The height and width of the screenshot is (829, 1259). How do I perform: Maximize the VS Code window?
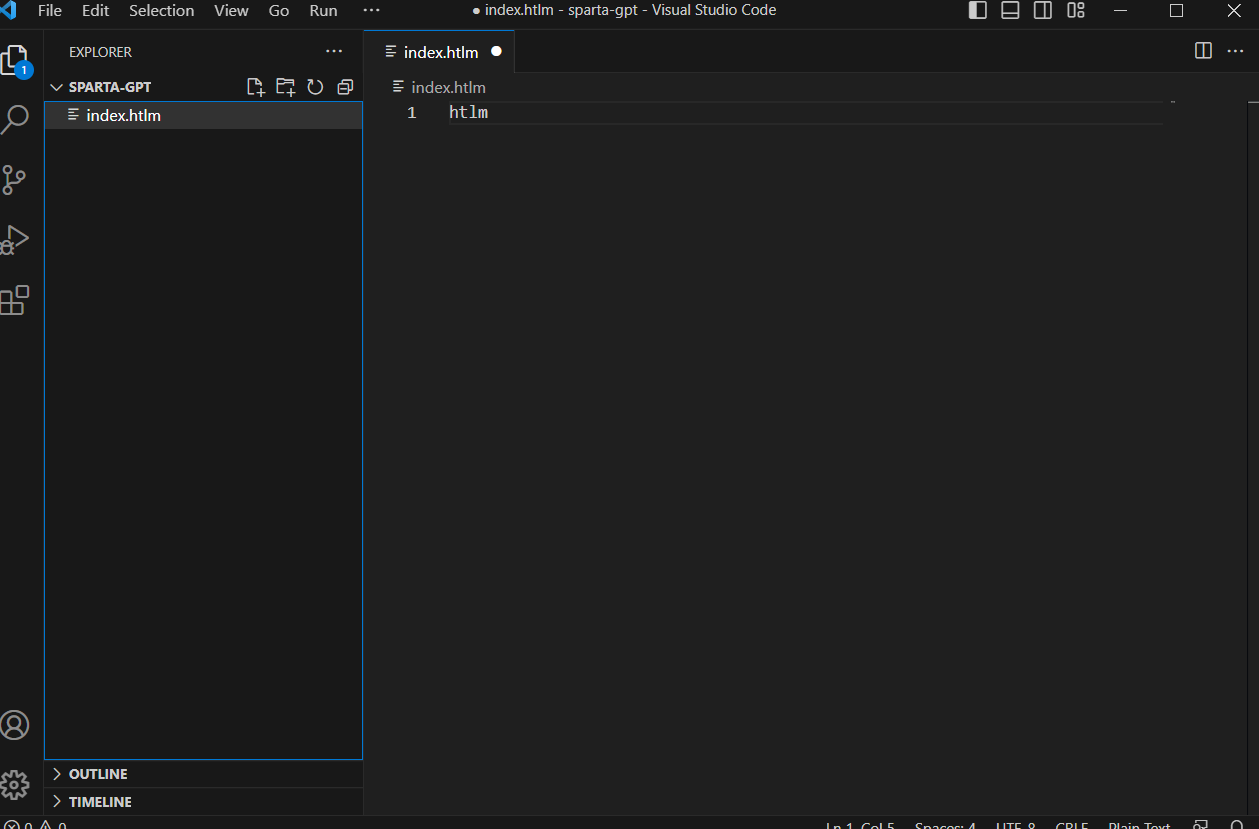pyautogui.click(x=1177, y=11)
